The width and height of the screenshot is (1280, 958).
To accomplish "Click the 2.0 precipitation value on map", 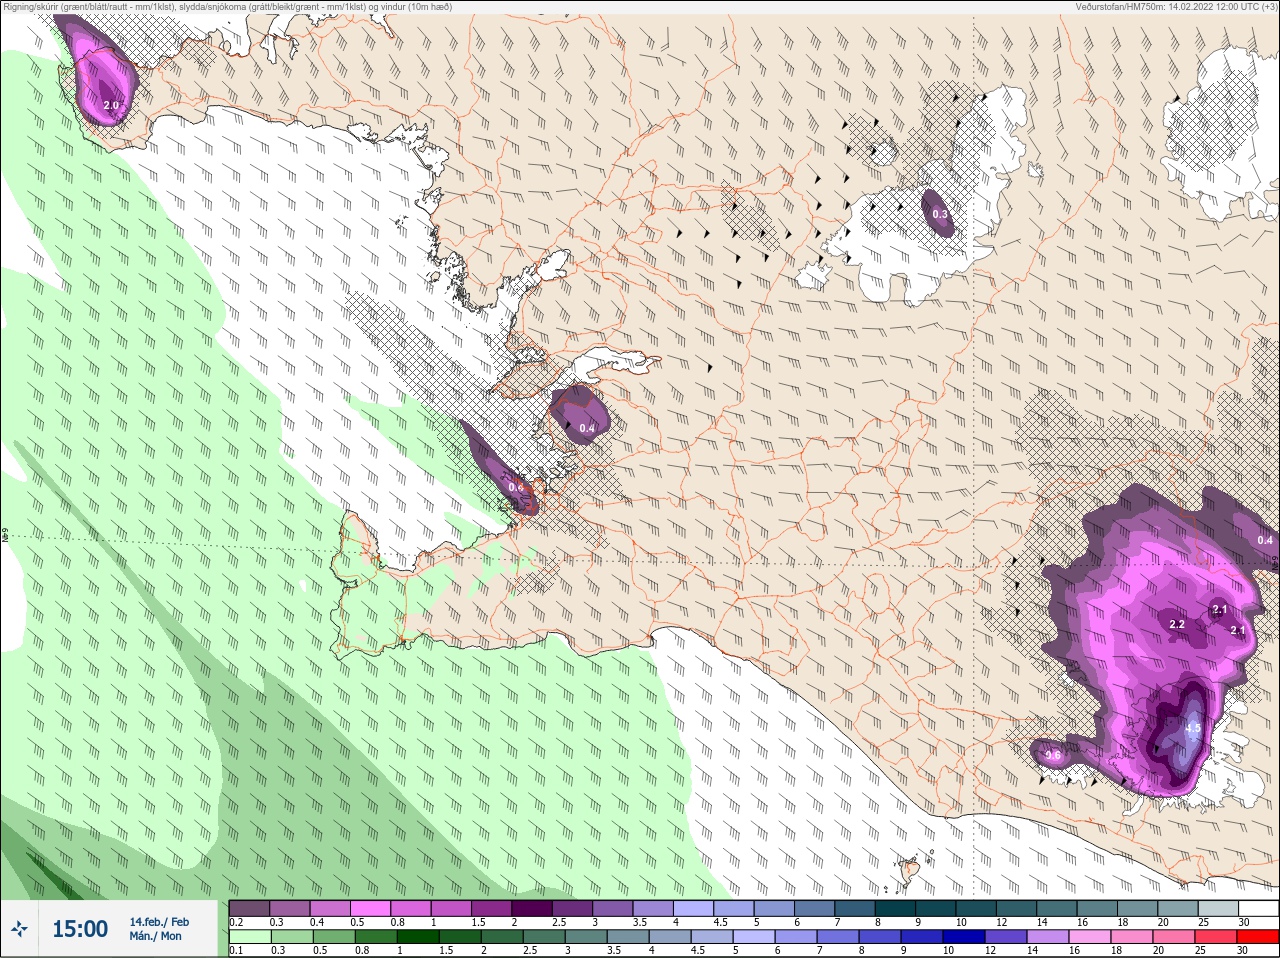I will click(111, 105).
